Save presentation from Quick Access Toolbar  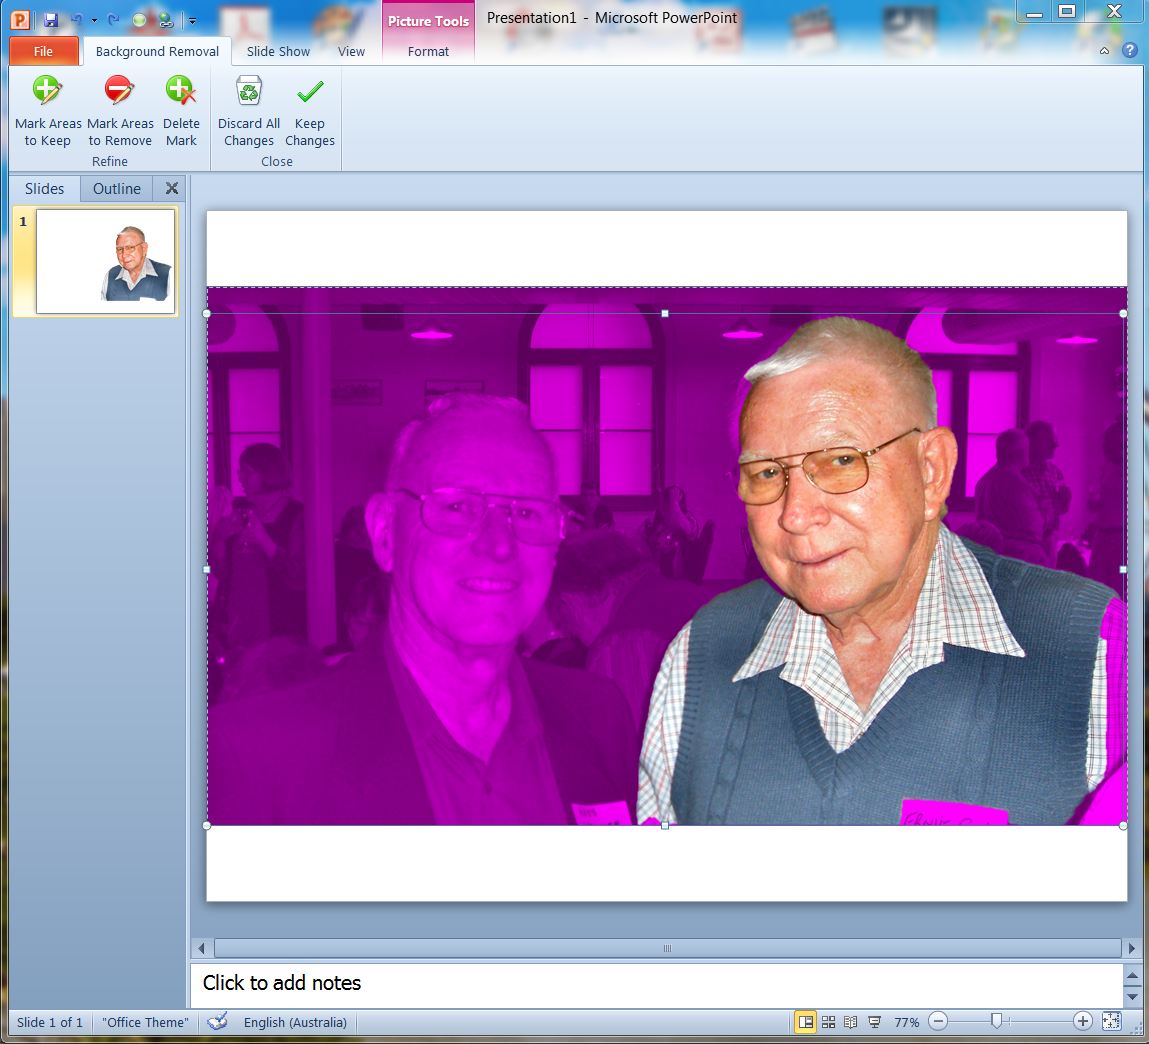(51, 20)
